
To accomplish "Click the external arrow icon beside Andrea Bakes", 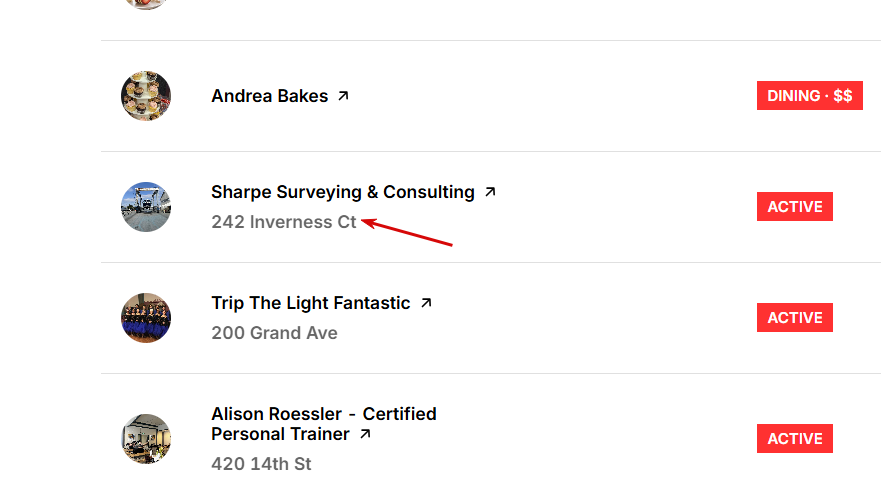I will tap(343, 96).
